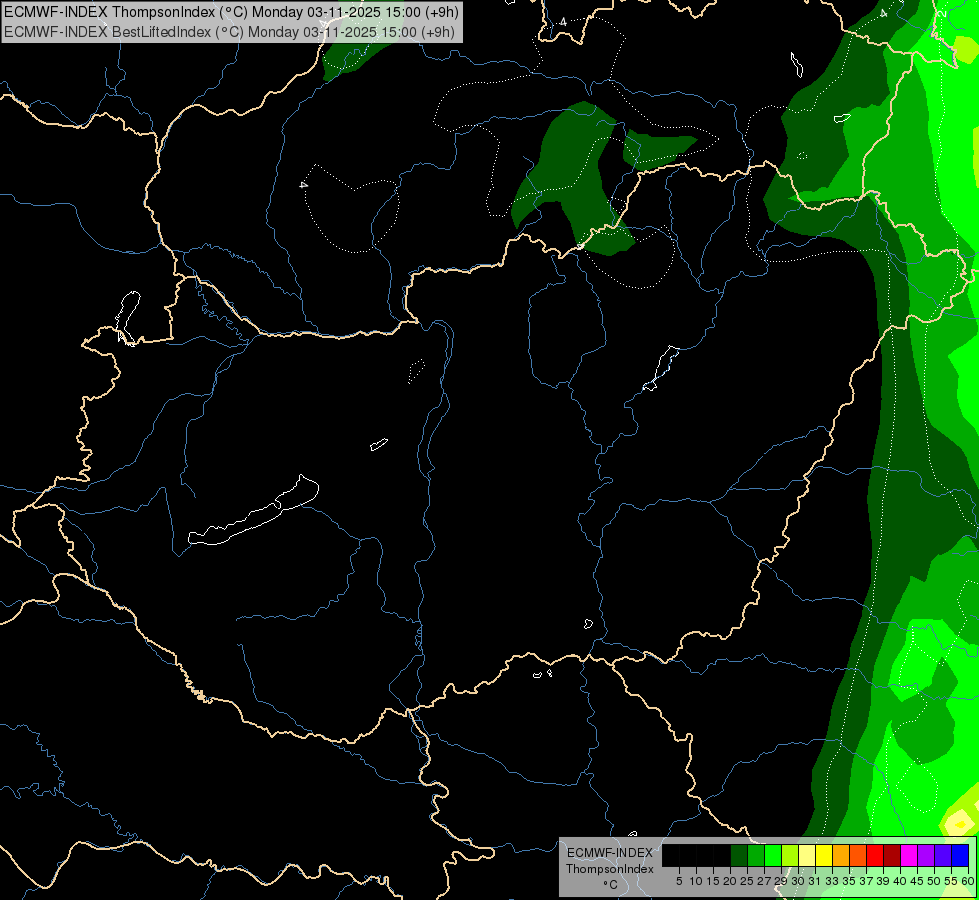Viewport: 979px width, 900px height.
Task: Choose the orange 33-35 legend swatch
Action: click(841, 855)
